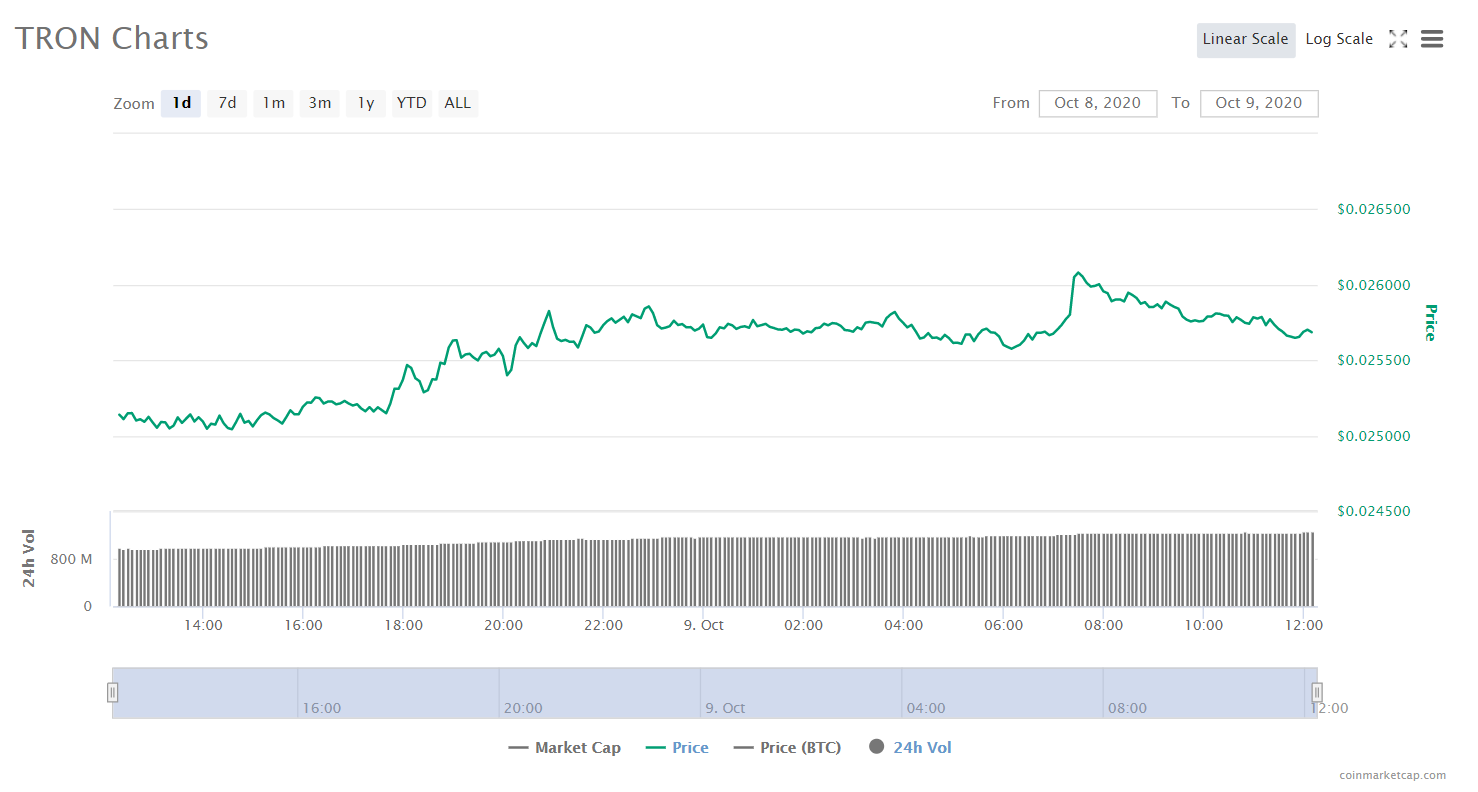The width and height of the screenshot is (1478, 792).
Task: Click the TRON Charts heading
Action: 112,38
